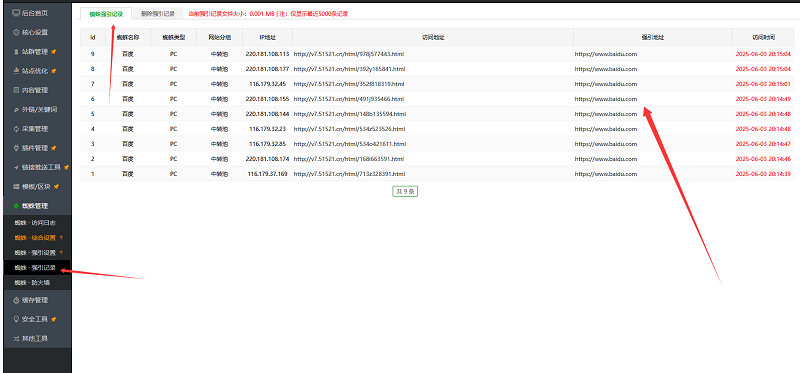This screenshot has height=373, width=800.
Task: Click the pin icon beside 插件管理
Action: pyautogui.click(x=54, y=148)
